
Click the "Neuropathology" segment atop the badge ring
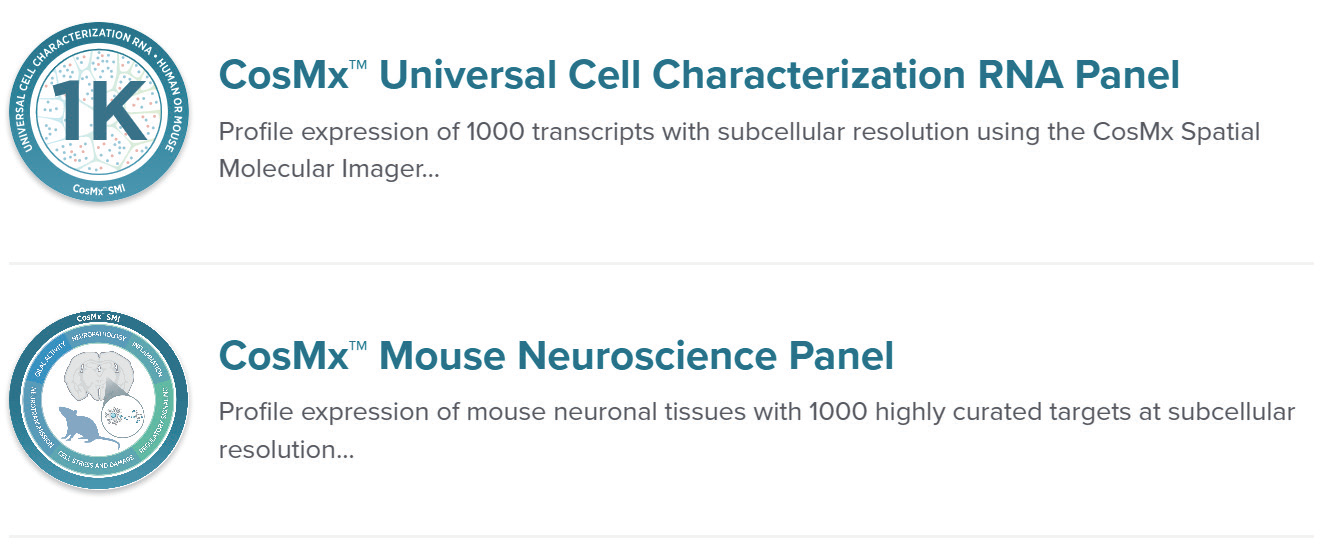98,337
